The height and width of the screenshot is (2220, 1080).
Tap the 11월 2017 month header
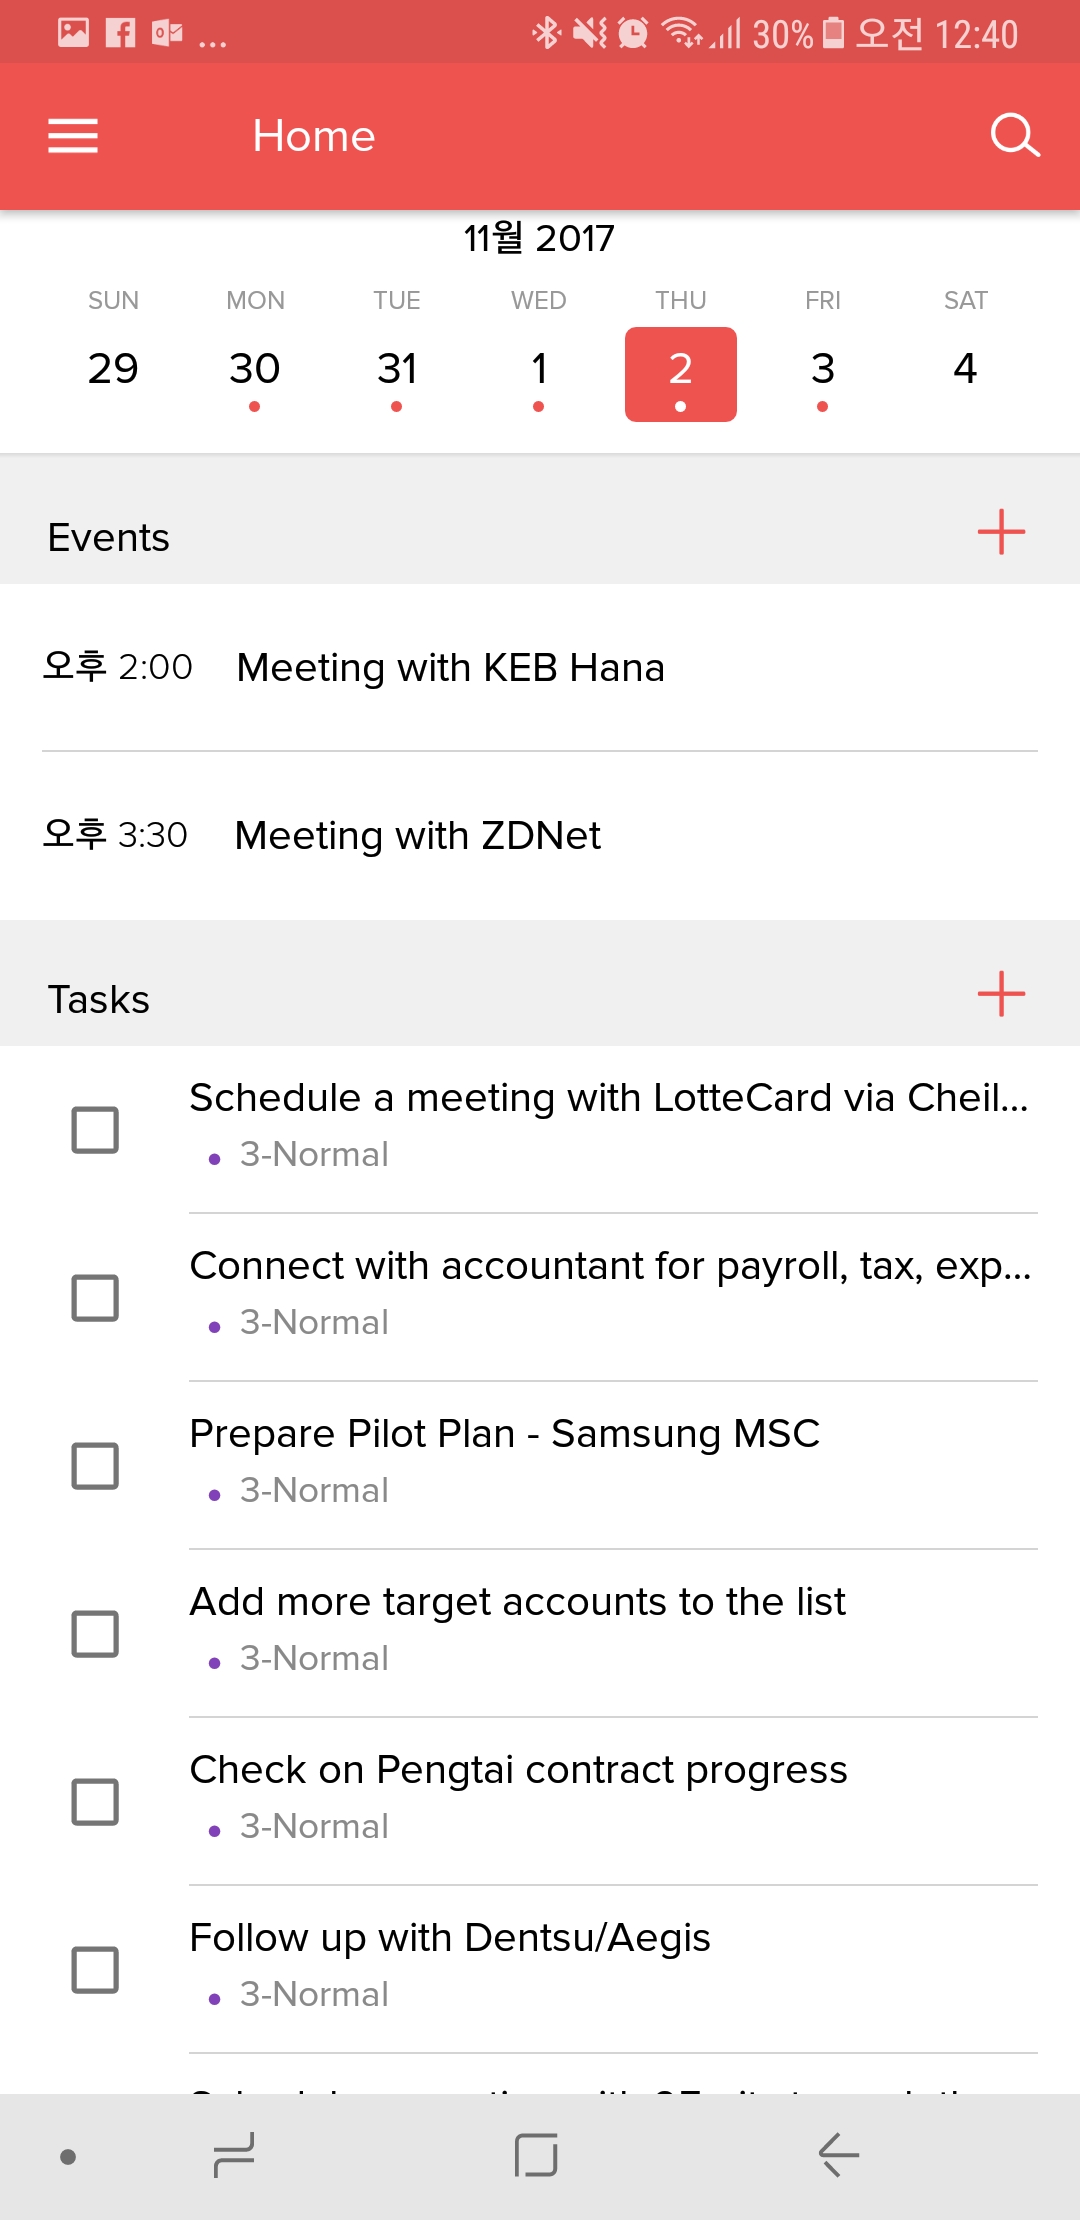click(x=539, y=239)
